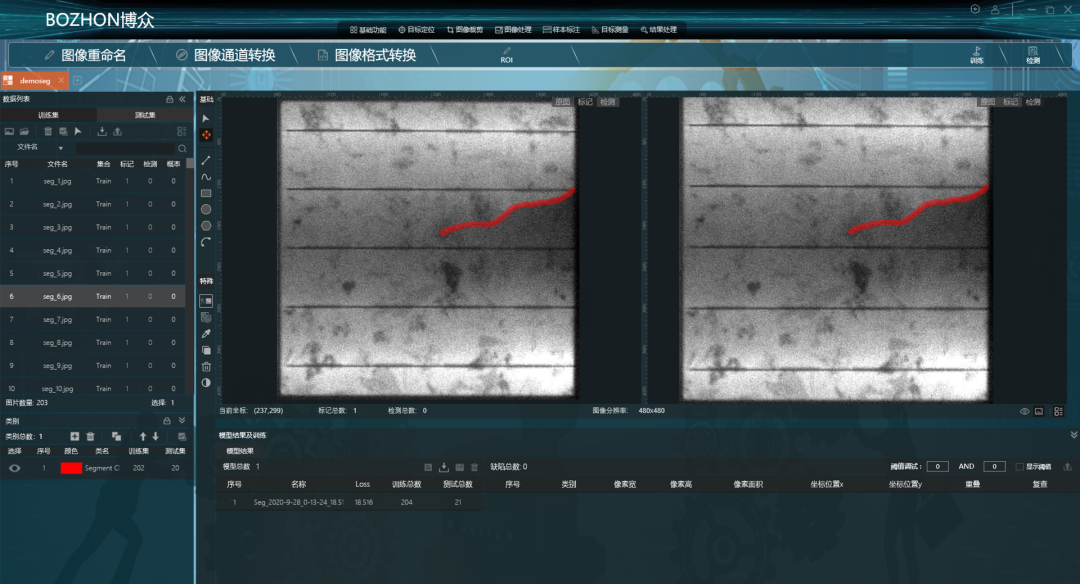Open the ROI tool
The image size is (1080, 584).
tap(506, 55)
